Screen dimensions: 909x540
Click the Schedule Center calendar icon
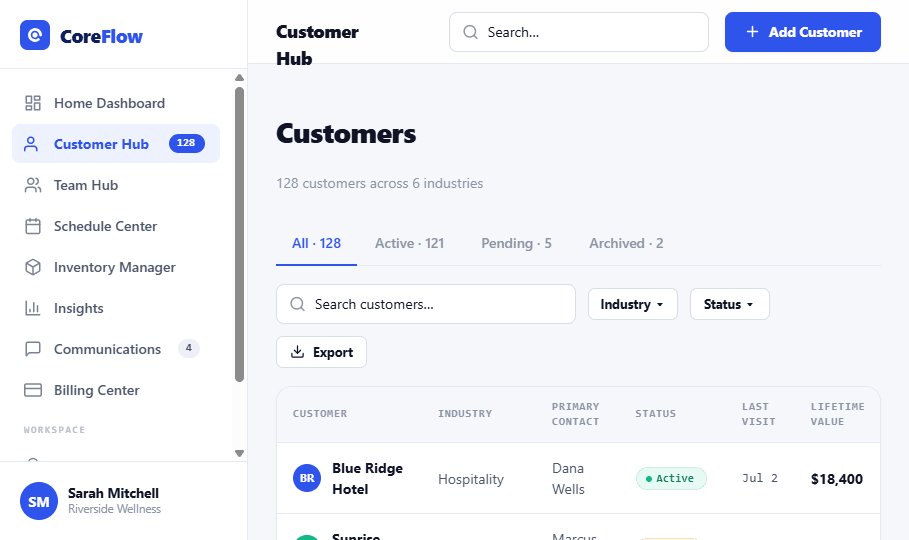tap(33, 226)
